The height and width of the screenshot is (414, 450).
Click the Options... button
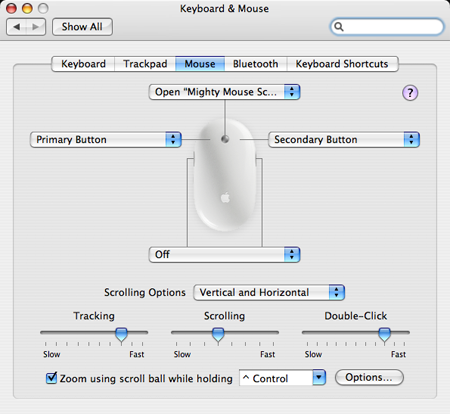(x=369, y=377)
